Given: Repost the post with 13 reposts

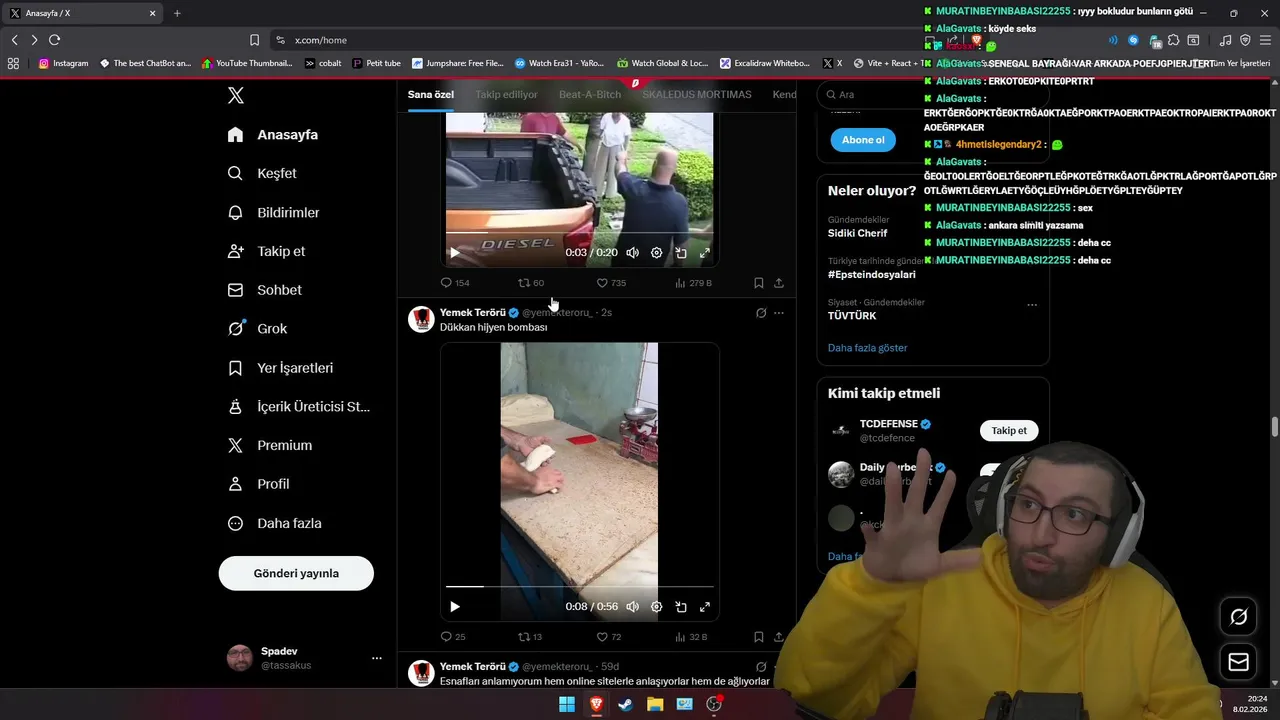Looking at the screenshot, I should coord(530,637).
